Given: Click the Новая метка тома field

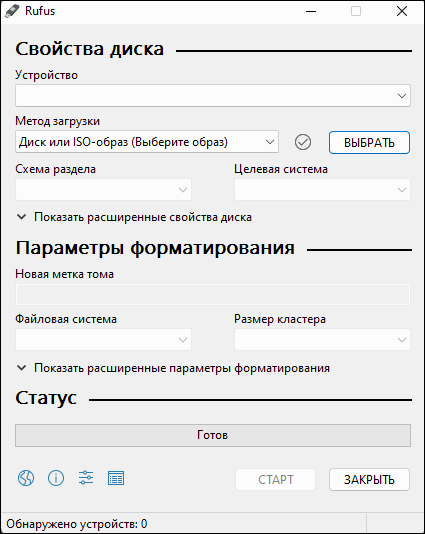Looking at the screenshot, I should [213, 295].
